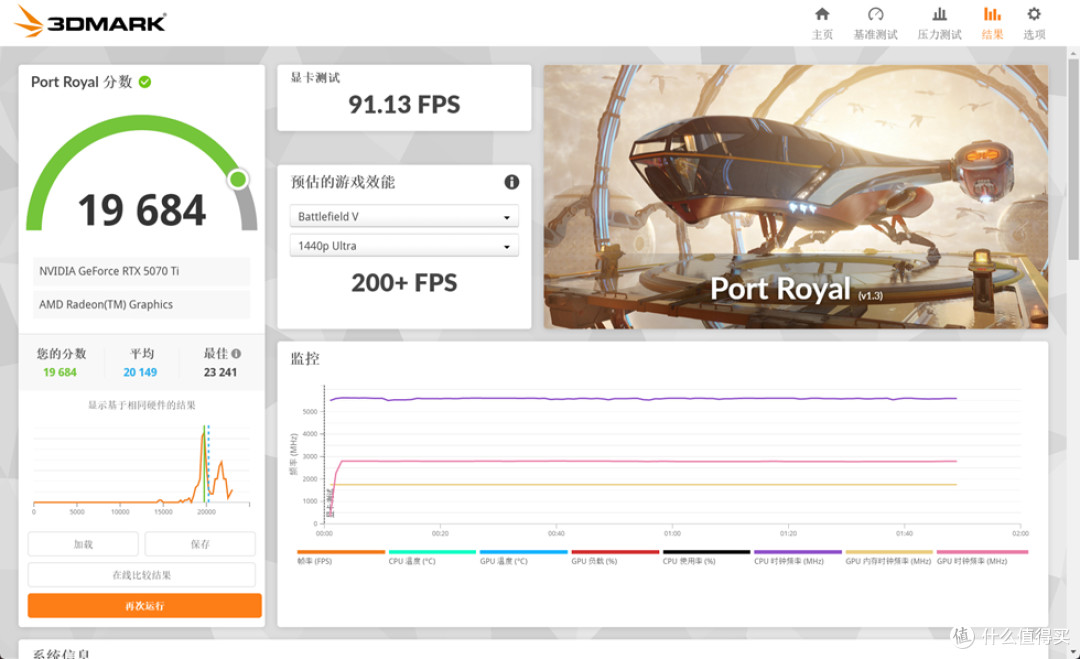Click the 加载 load button
This screenshot has height=659, width=1080.
[x=83, y=544]
